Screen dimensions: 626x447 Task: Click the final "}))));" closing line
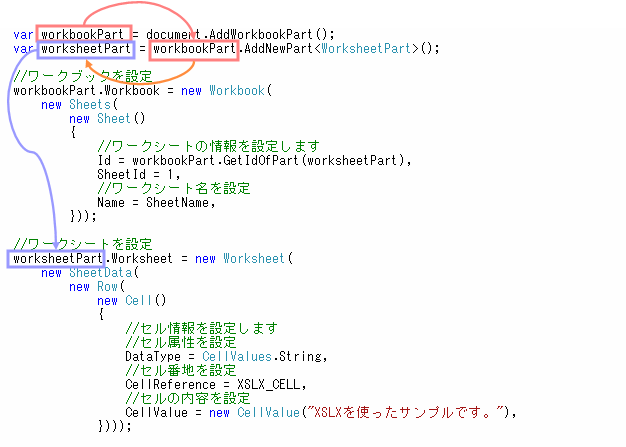click(115, 426)
